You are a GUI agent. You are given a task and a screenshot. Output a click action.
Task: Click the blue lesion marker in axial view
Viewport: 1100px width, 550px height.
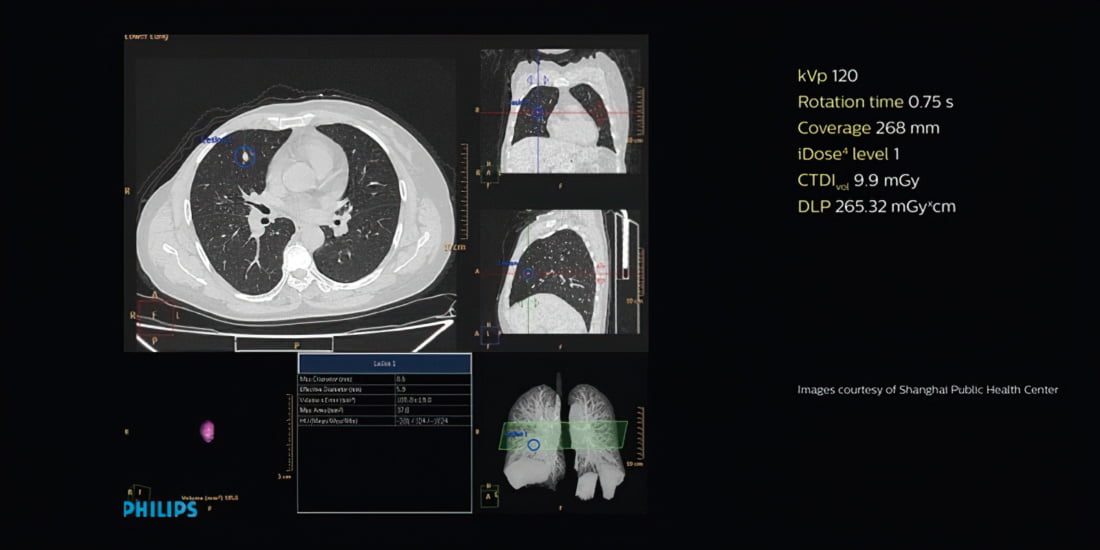click(244, 156)
